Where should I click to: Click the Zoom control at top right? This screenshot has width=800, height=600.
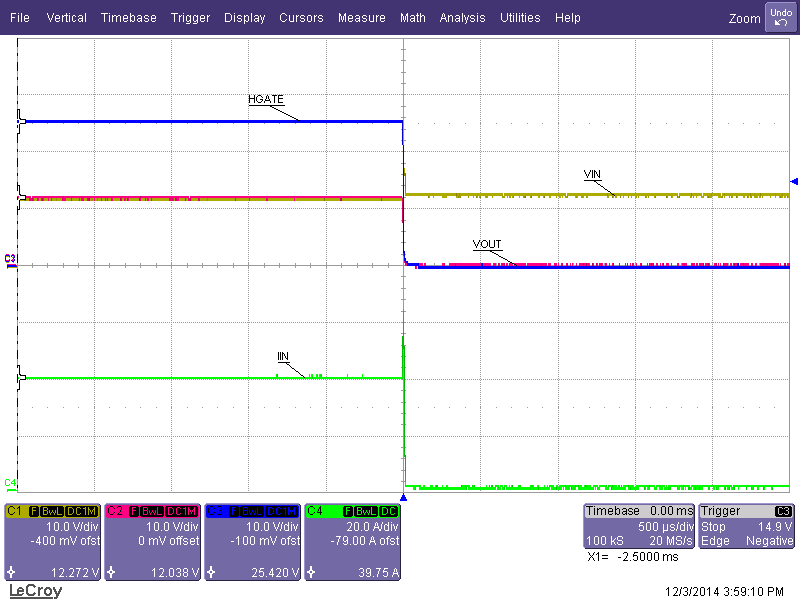(x=744, y=18)
